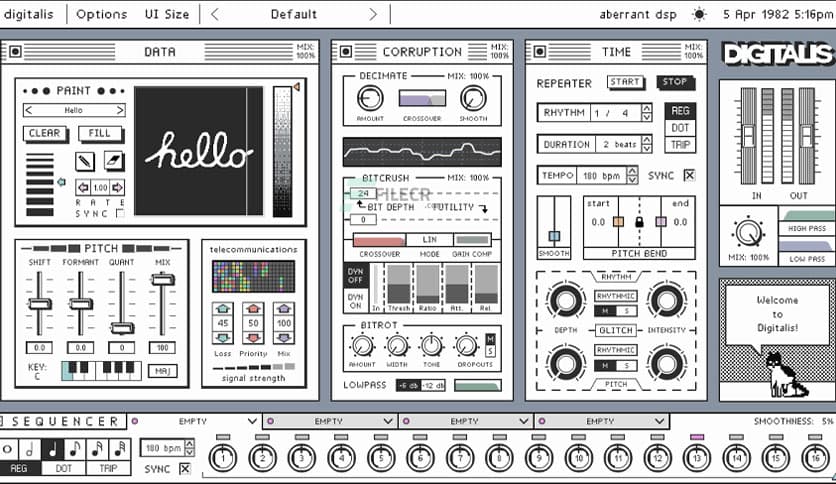The width and height of the screenshot is (836, 484).
Task: Switch dynamics to DYN ON
Action: pyautogui.click(x=356, y=301)
